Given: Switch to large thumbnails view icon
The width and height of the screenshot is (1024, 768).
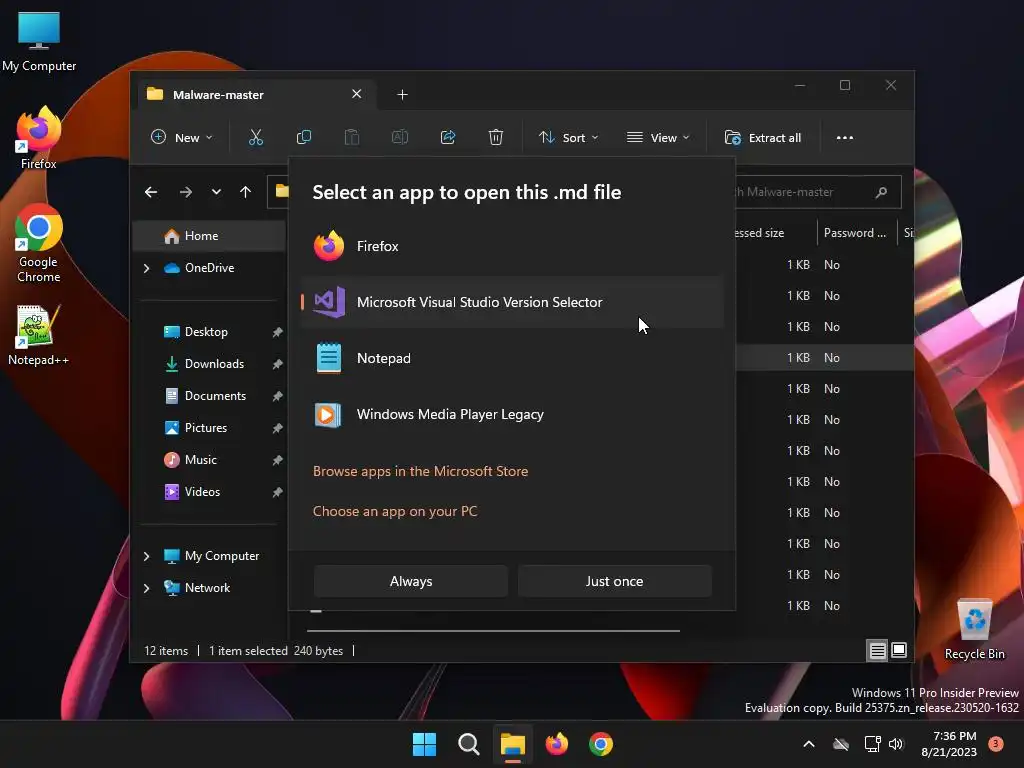Looking at the screenshot, I should 899,650.
